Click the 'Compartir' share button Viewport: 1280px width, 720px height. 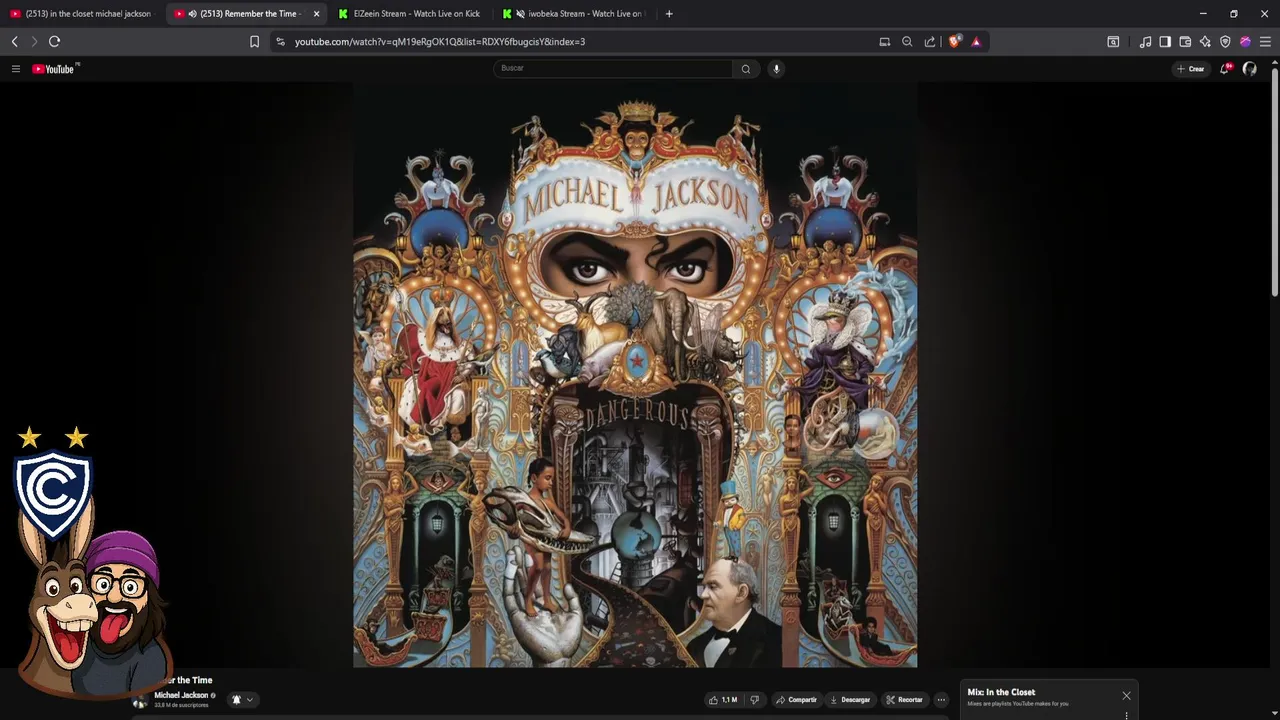797,700
